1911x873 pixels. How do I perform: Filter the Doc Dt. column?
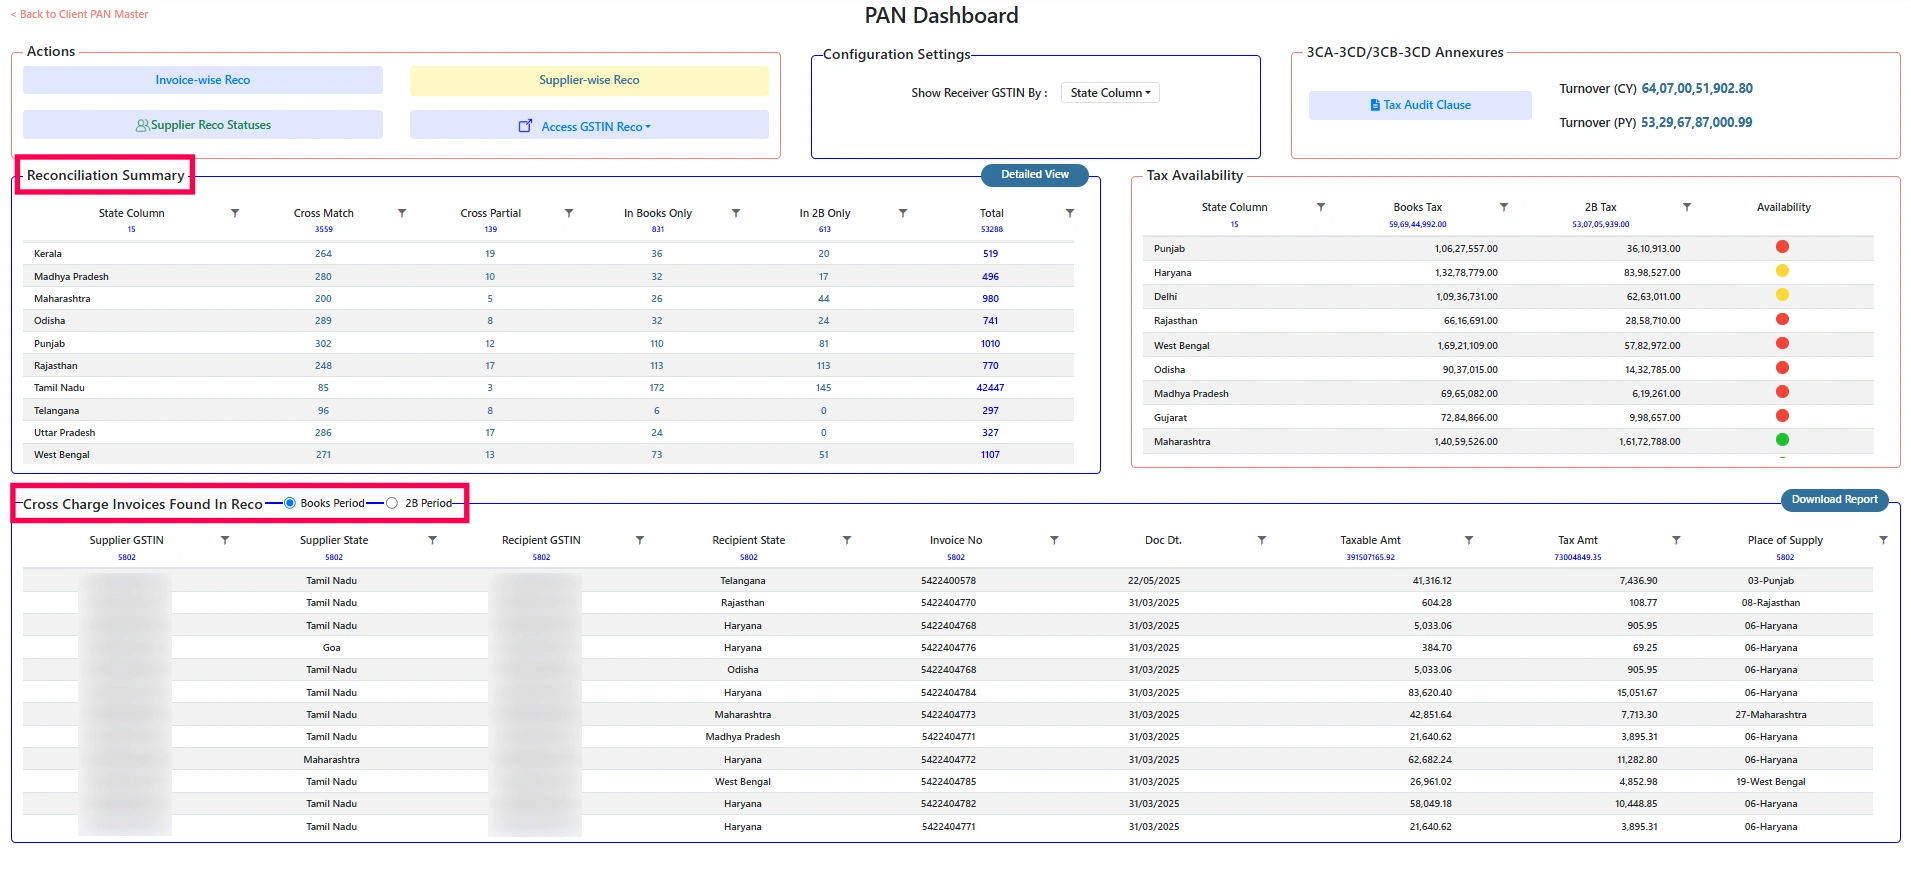point(1262,540)
